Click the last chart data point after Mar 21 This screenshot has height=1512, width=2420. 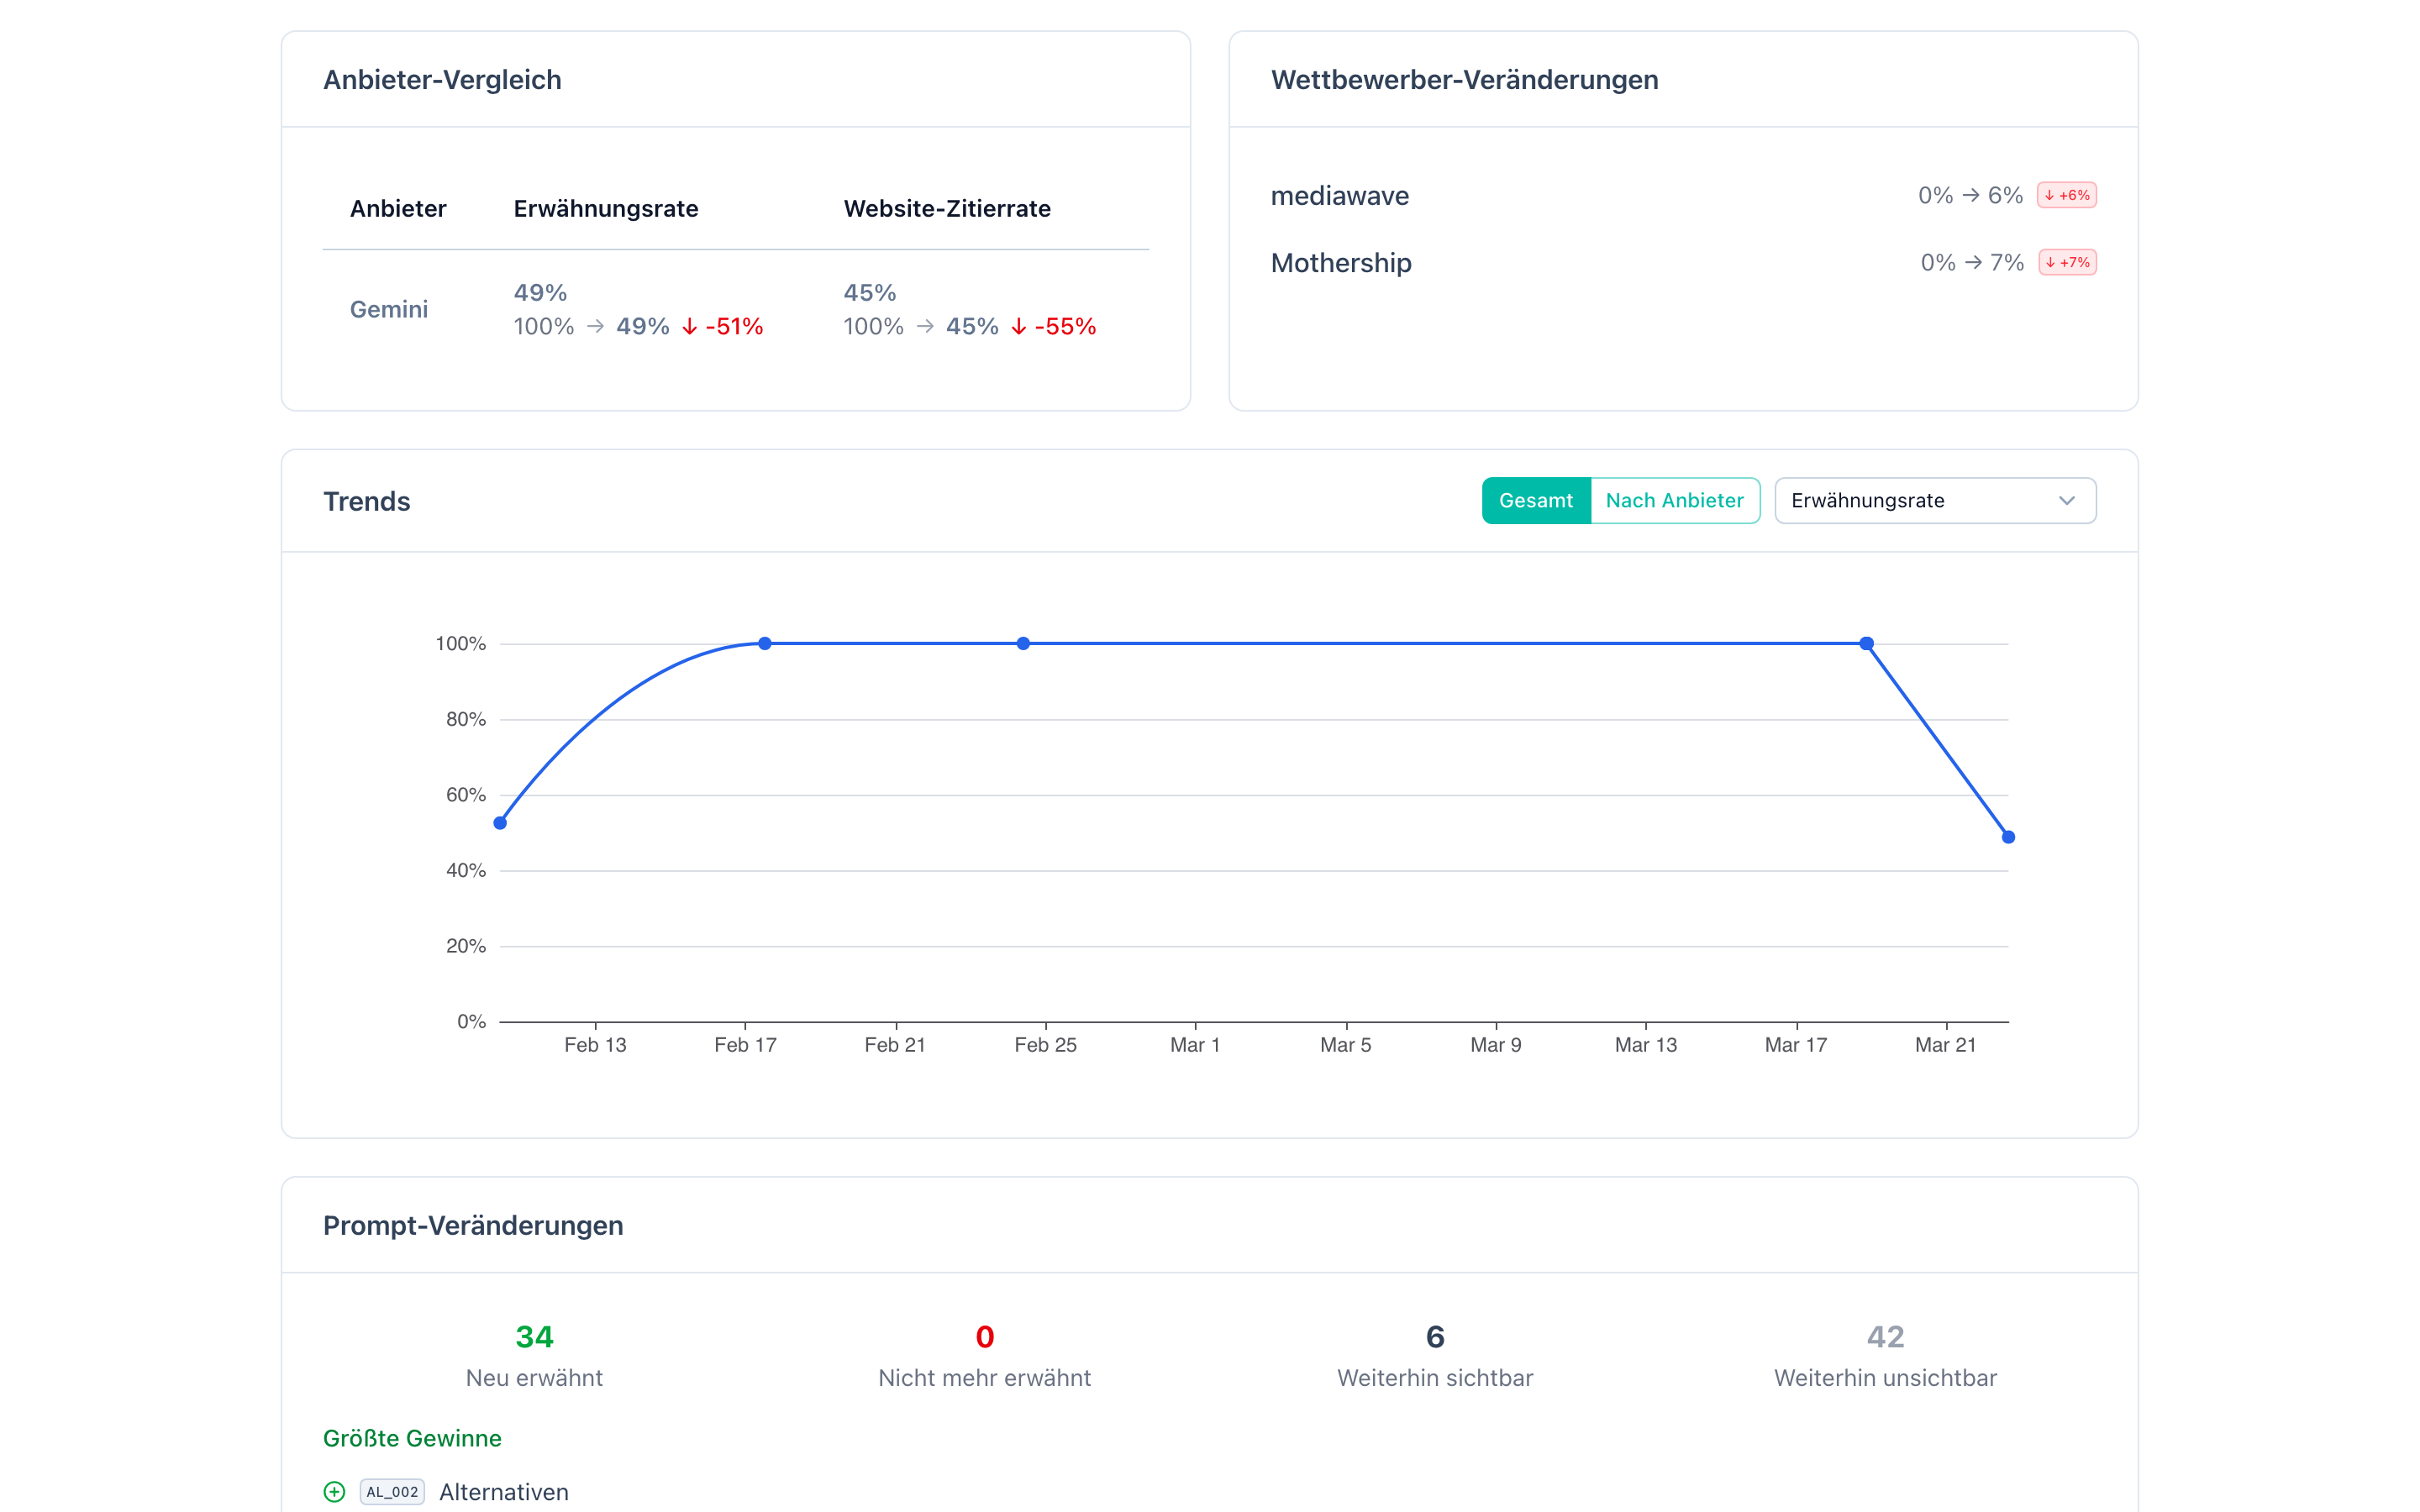2008,837
